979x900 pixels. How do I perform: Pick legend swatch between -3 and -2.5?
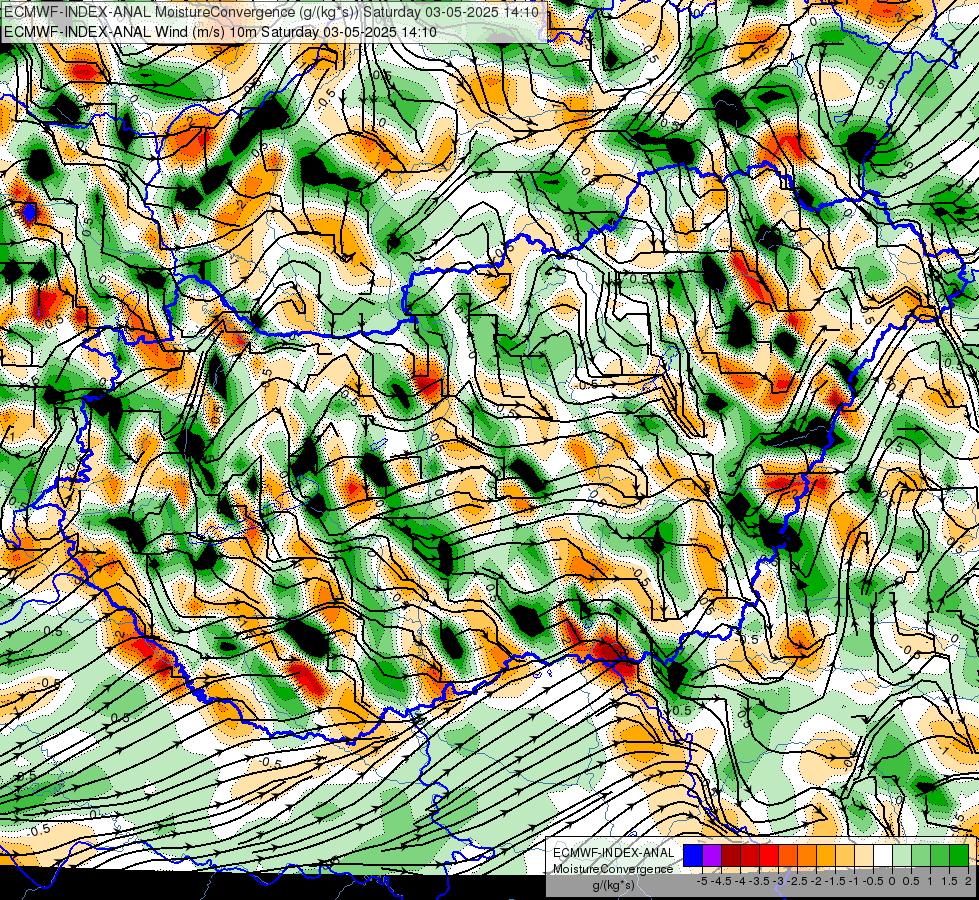click(x=788, y=855)
